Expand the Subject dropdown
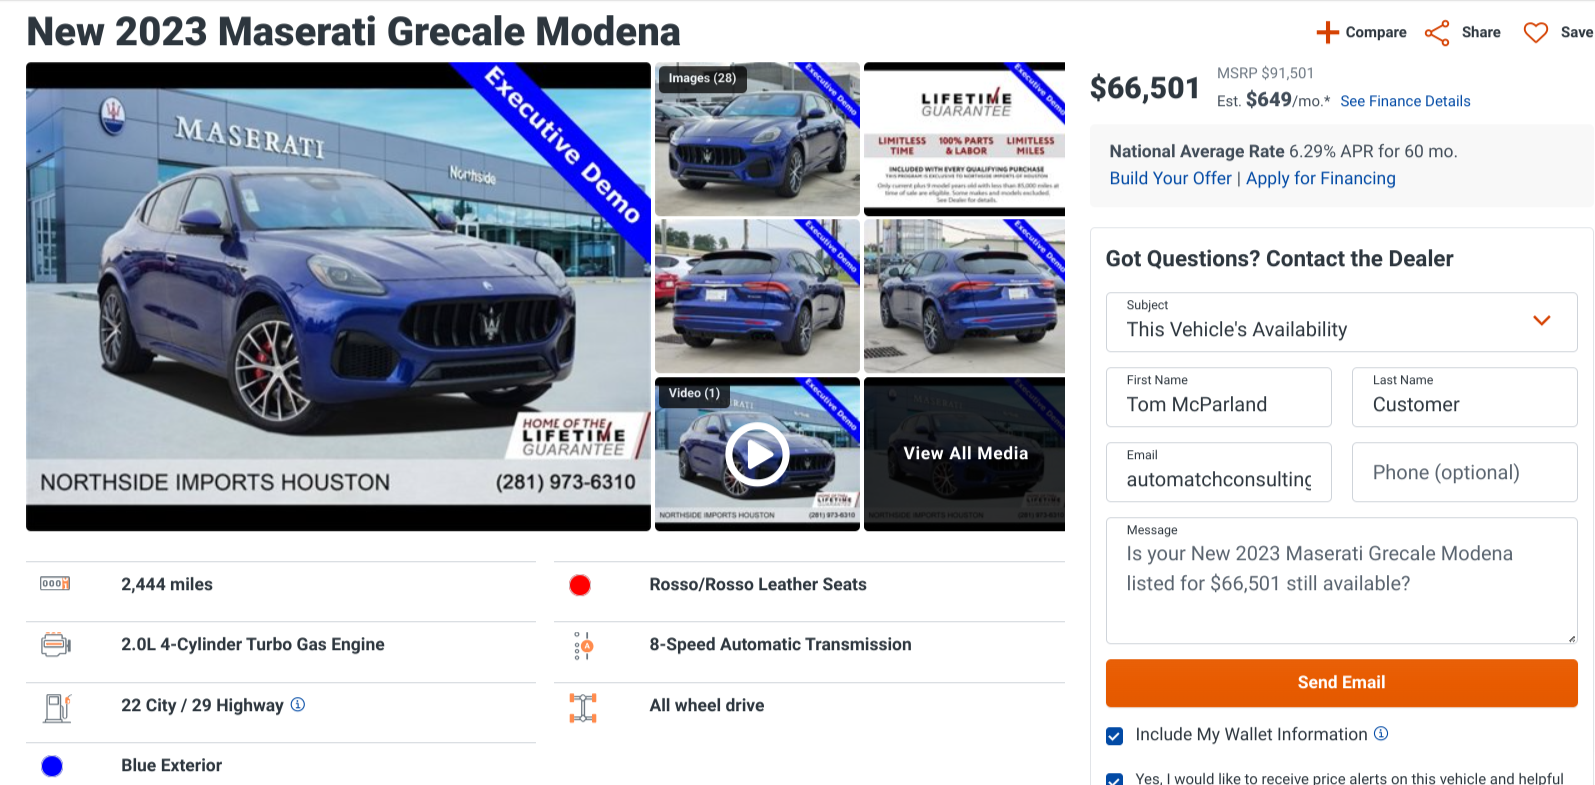This screenshot has width=1595, height=785. click(x=1541, y=321)
